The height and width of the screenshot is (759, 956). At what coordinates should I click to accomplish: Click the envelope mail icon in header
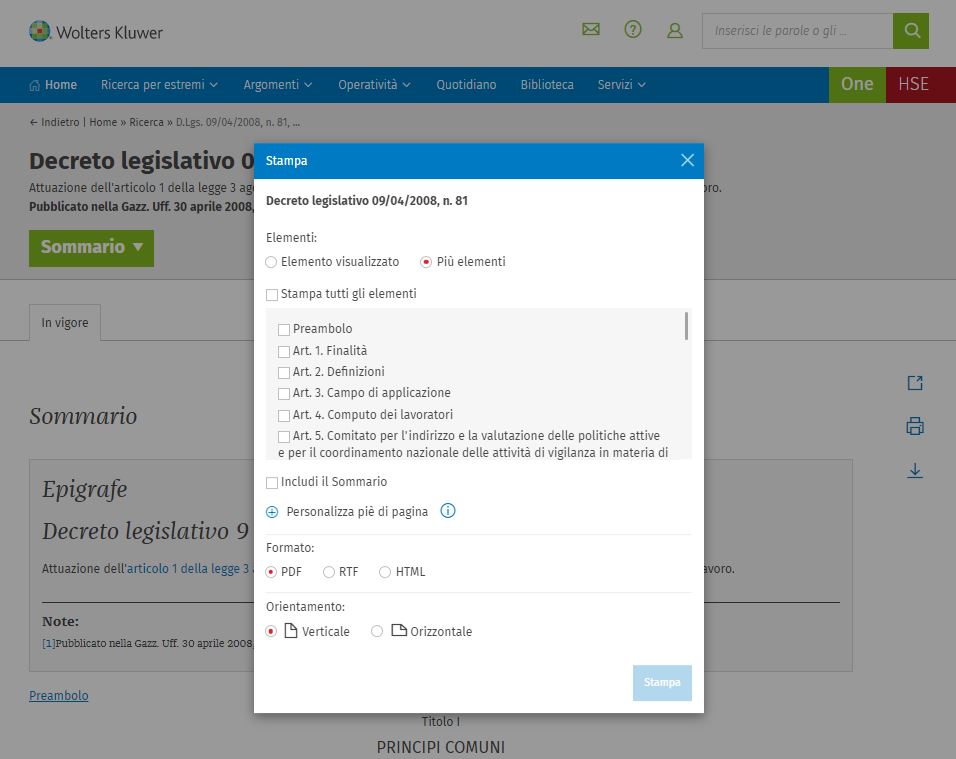coord(591,30)
